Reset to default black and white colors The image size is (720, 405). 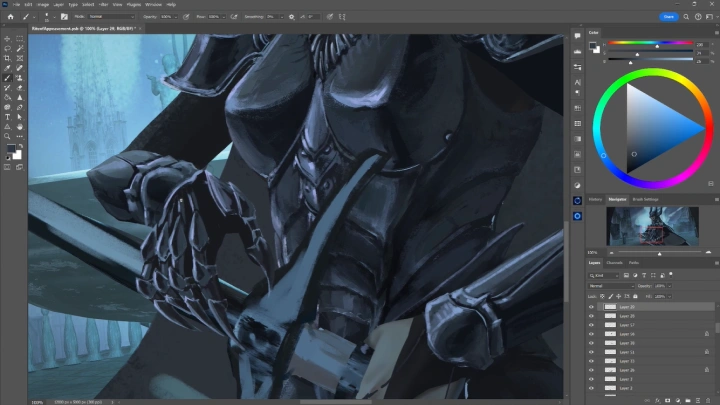point(7,158)
